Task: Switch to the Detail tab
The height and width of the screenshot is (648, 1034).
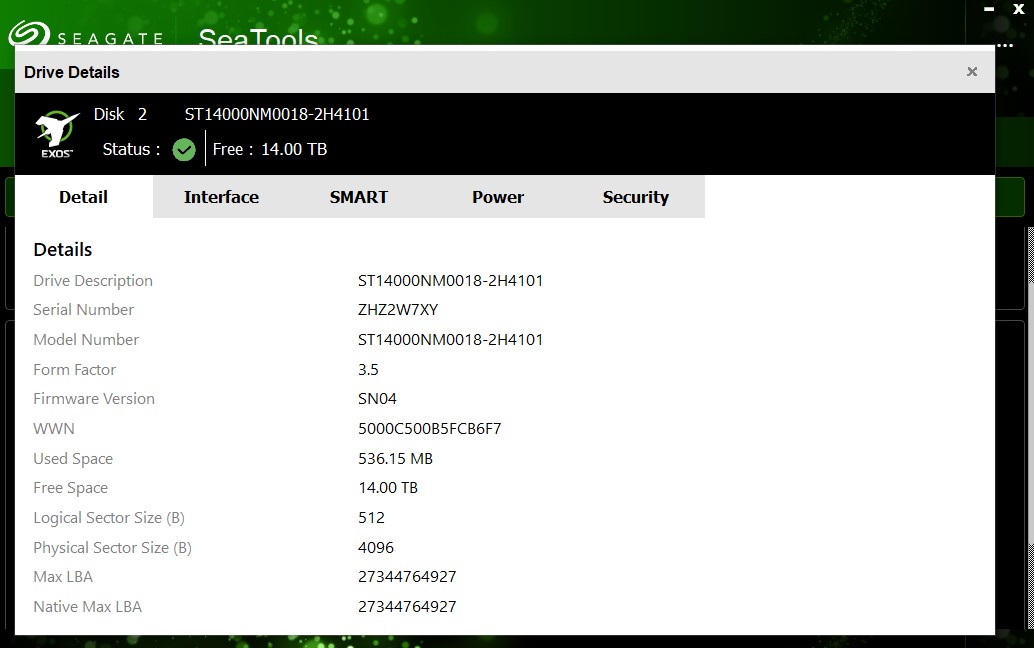Action: click(83, 197)
